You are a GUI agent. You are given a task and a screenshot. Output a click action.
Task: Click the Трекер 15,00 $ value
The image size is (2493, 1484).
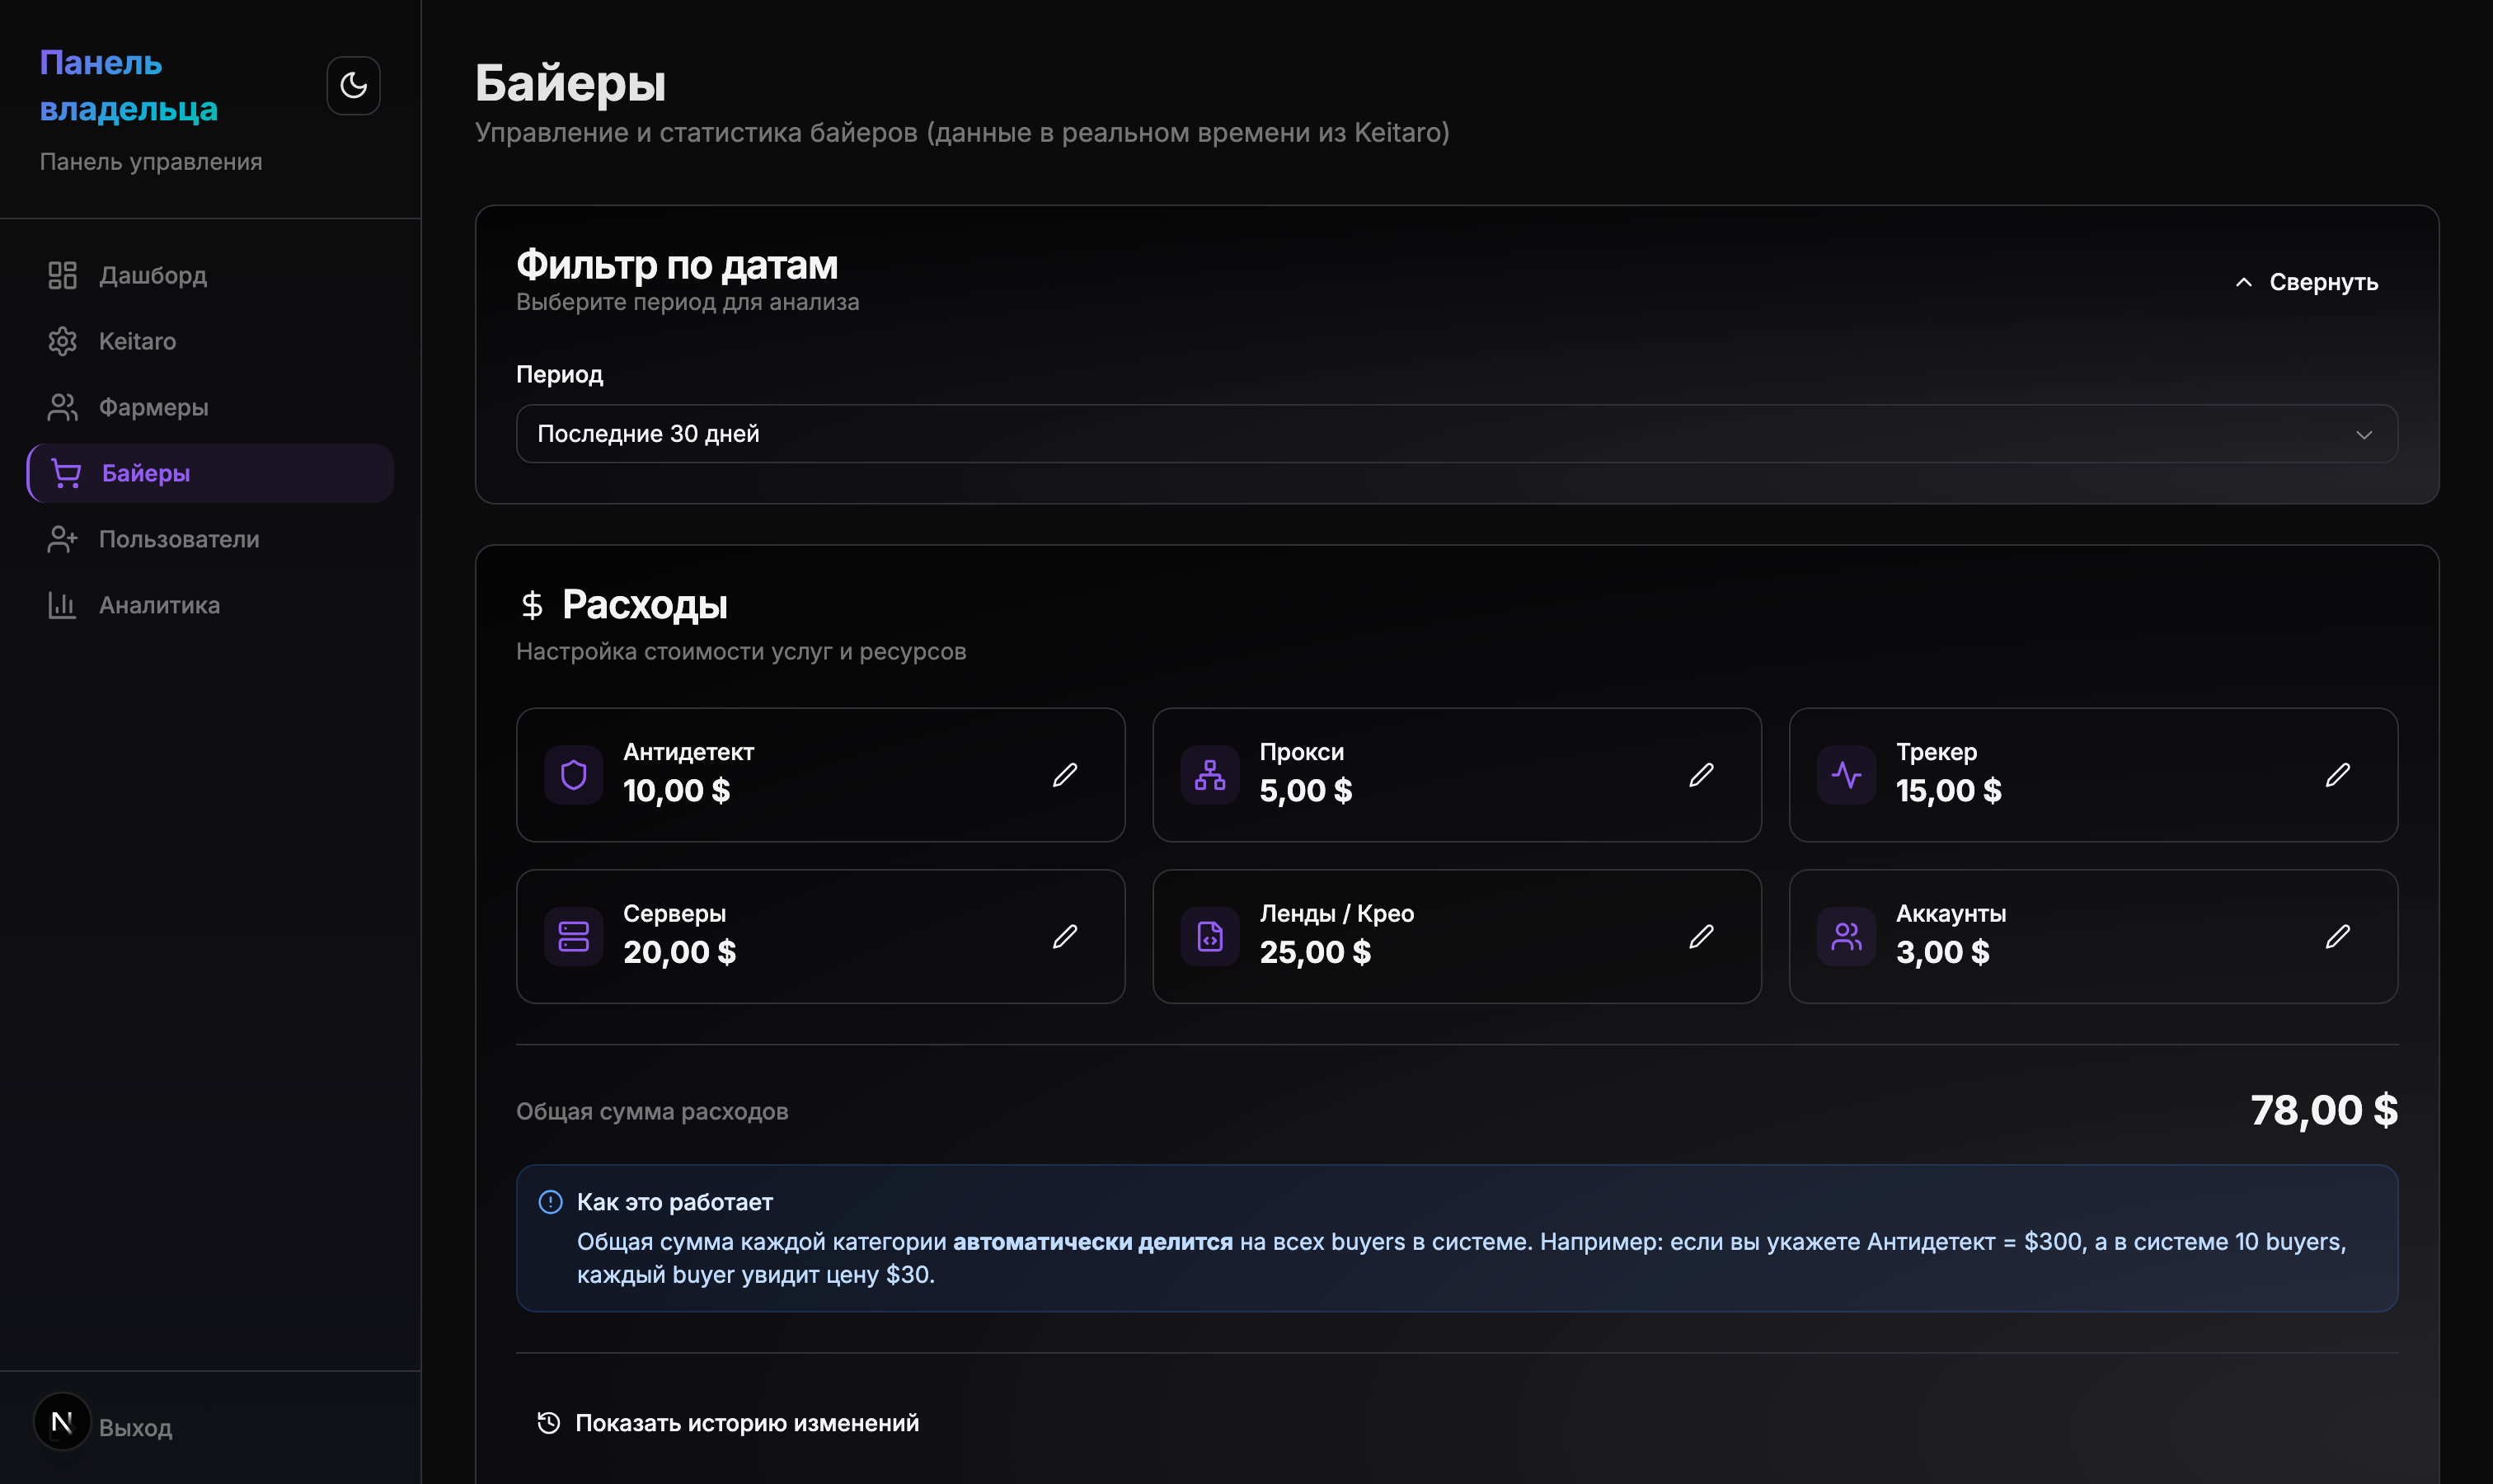pyautogui.click(x=1949, y=791)
